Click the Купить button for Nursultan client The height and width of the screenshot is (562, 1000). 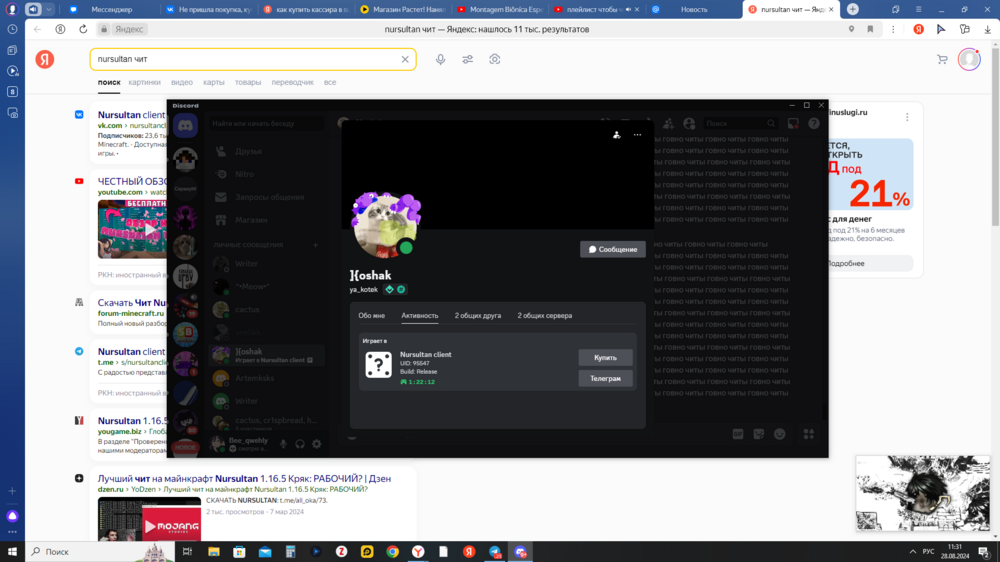[x=605, y=358]
